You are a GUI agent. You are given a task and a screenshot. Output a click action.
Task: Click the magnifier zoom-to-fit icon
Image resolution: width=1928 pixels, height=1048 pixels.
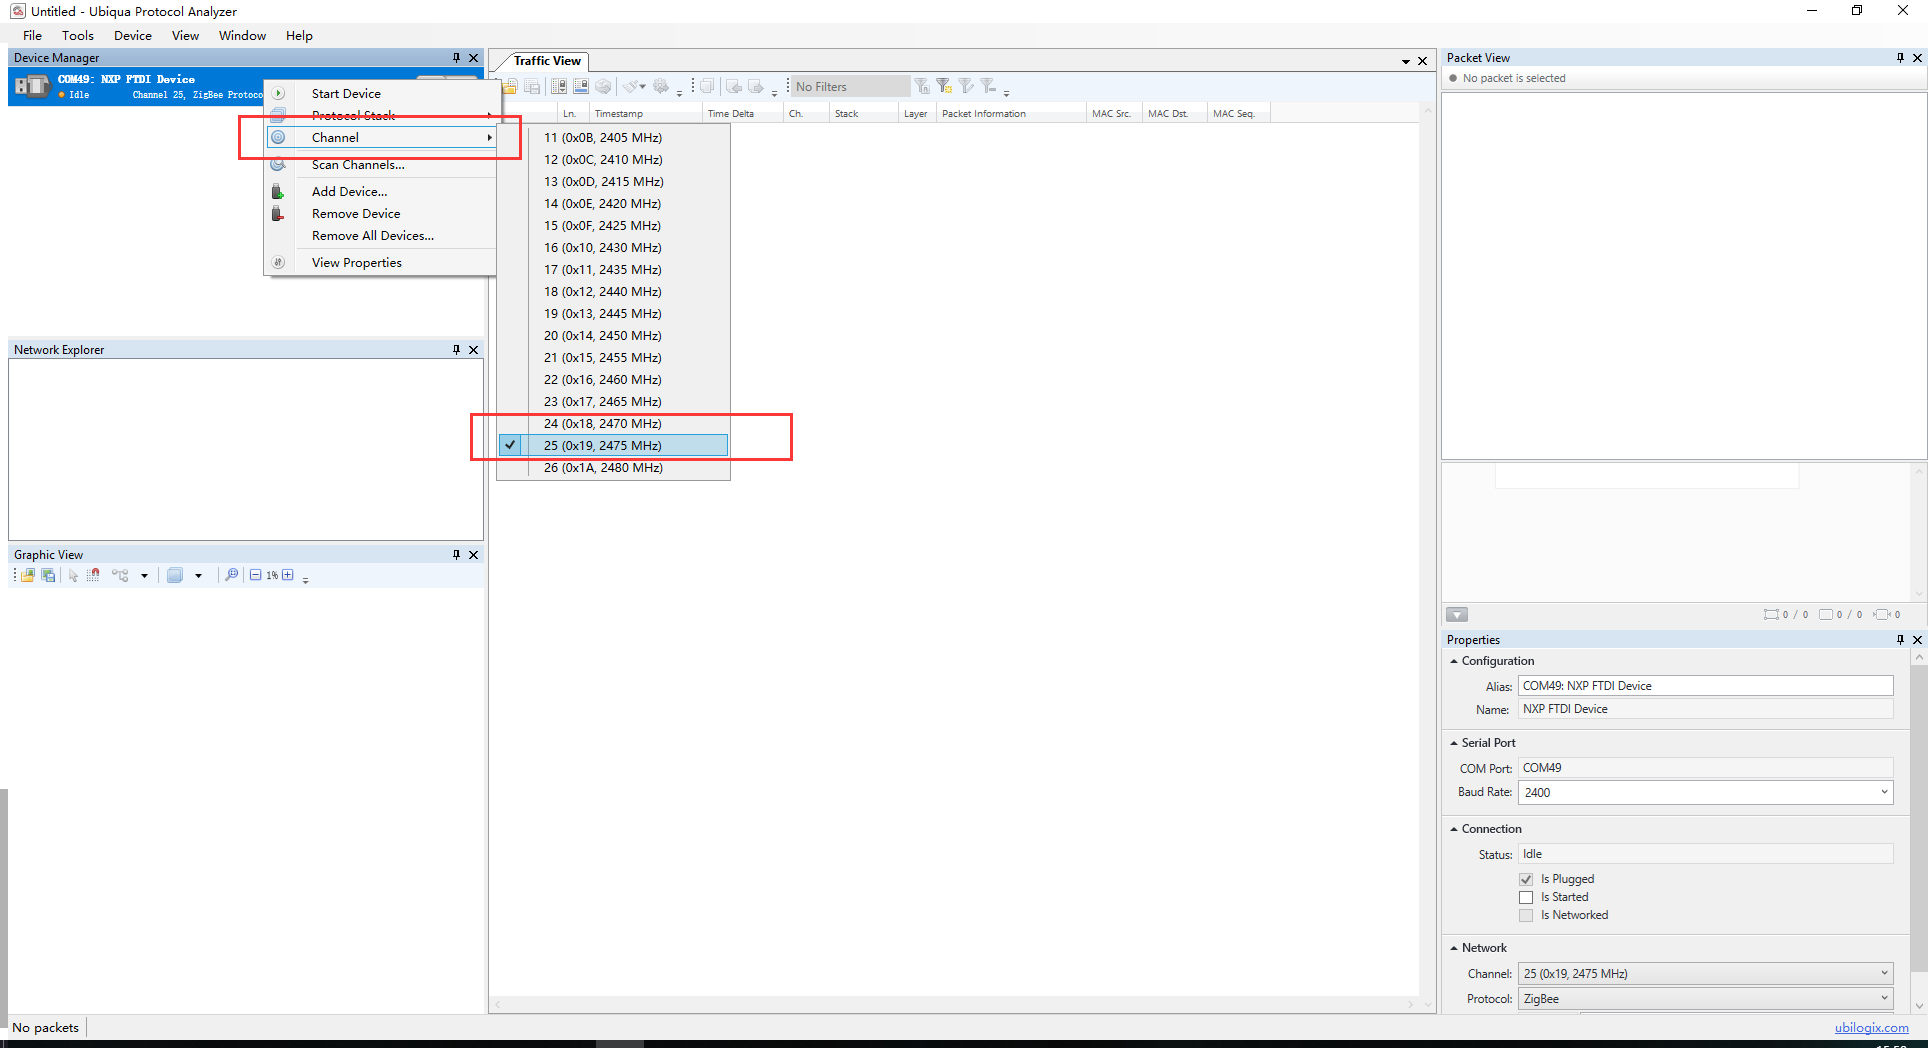pos(231,575)
